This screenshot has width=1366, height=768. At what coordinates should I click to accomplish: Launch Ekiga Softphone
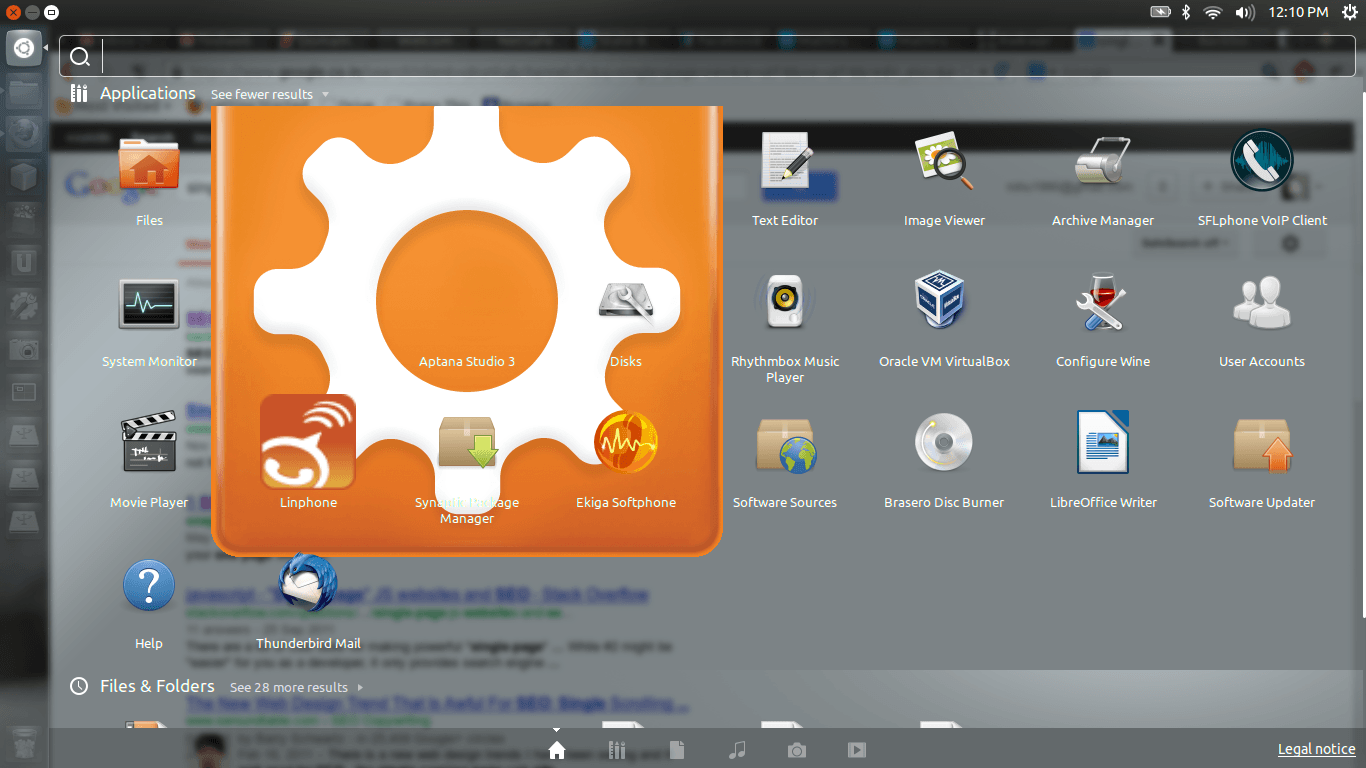coord(626,443)
